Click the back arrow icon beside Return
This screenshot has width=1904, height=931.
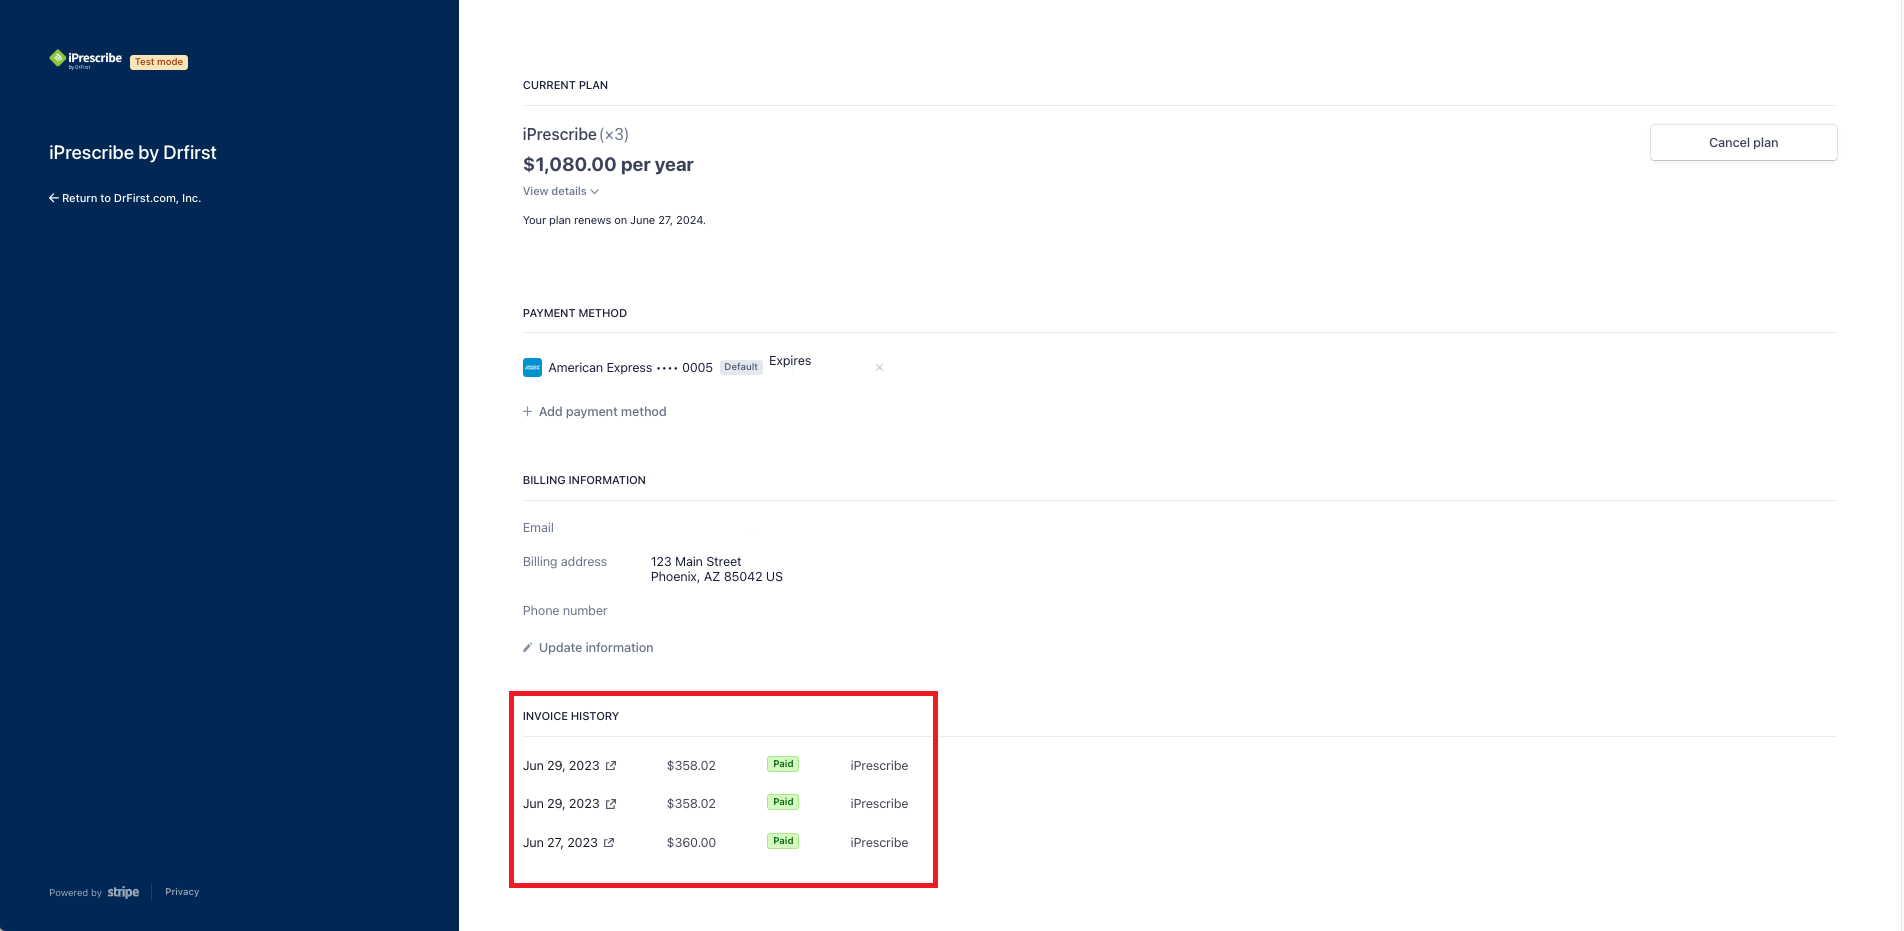(x=54, y=198)
